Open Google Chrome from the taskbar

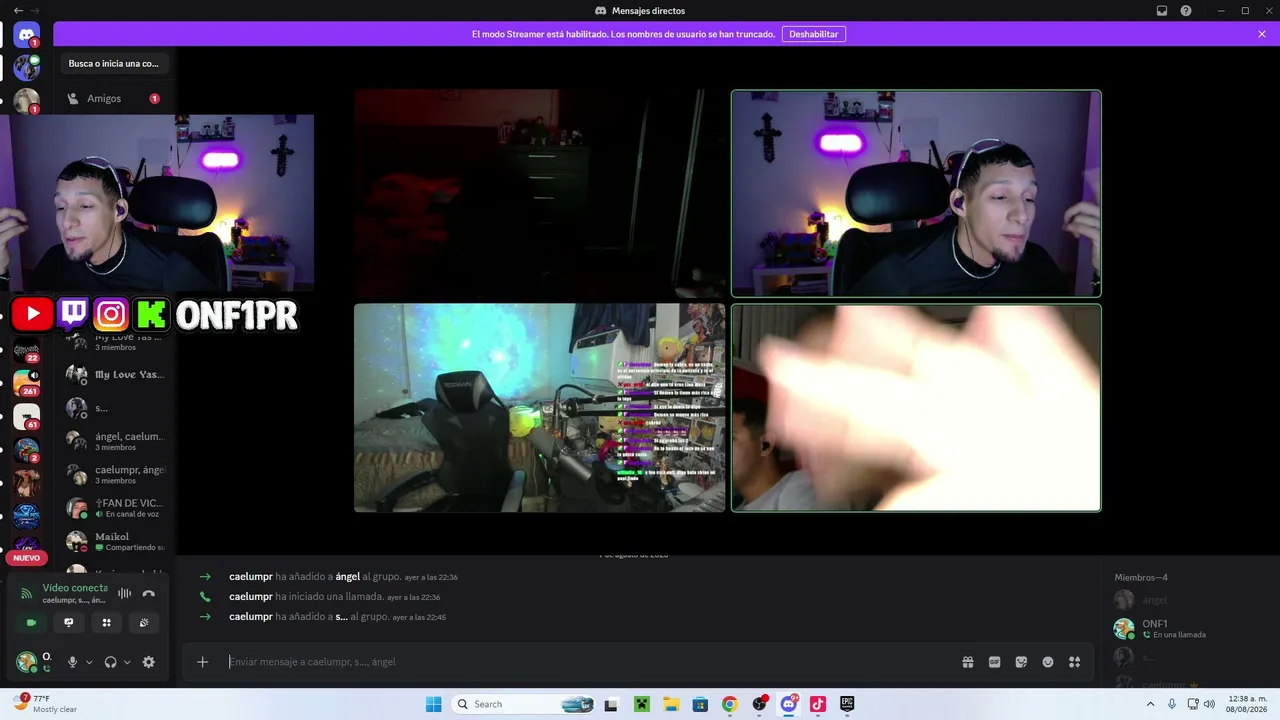(730, 704)
